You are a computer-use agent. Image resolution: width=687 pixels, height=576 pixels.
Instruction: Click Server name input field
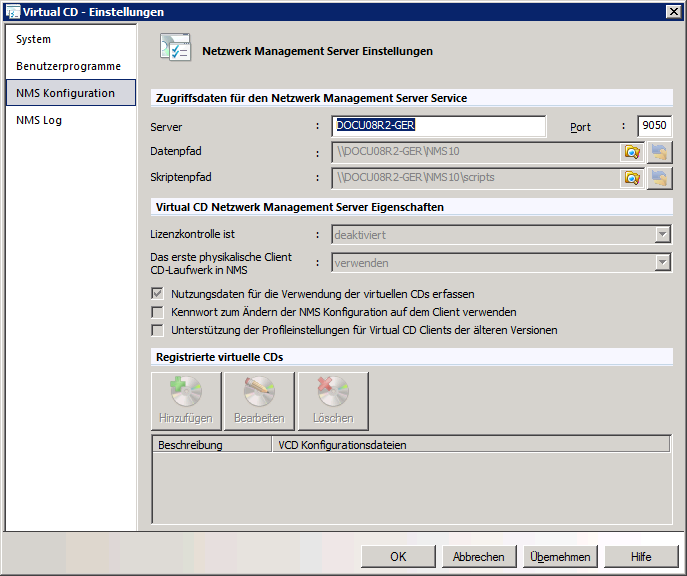coord(439,126)
